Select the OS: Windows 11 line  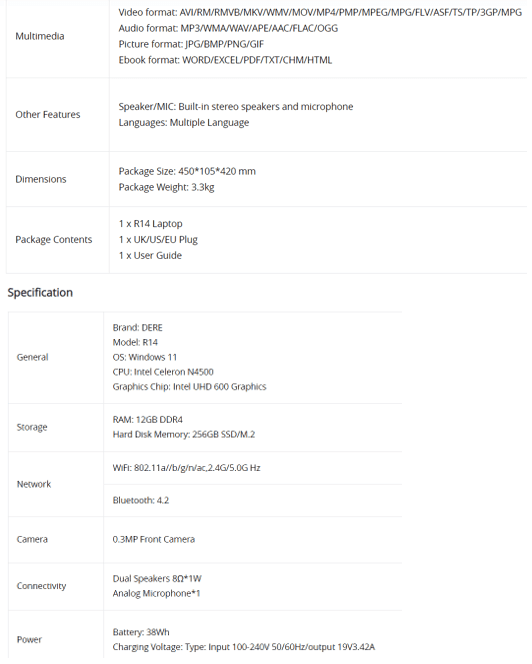145,357
